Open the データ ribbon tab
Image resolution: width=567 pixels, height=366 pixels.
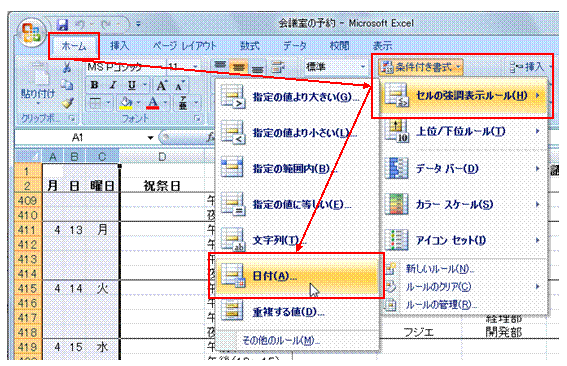pos(295,46)
